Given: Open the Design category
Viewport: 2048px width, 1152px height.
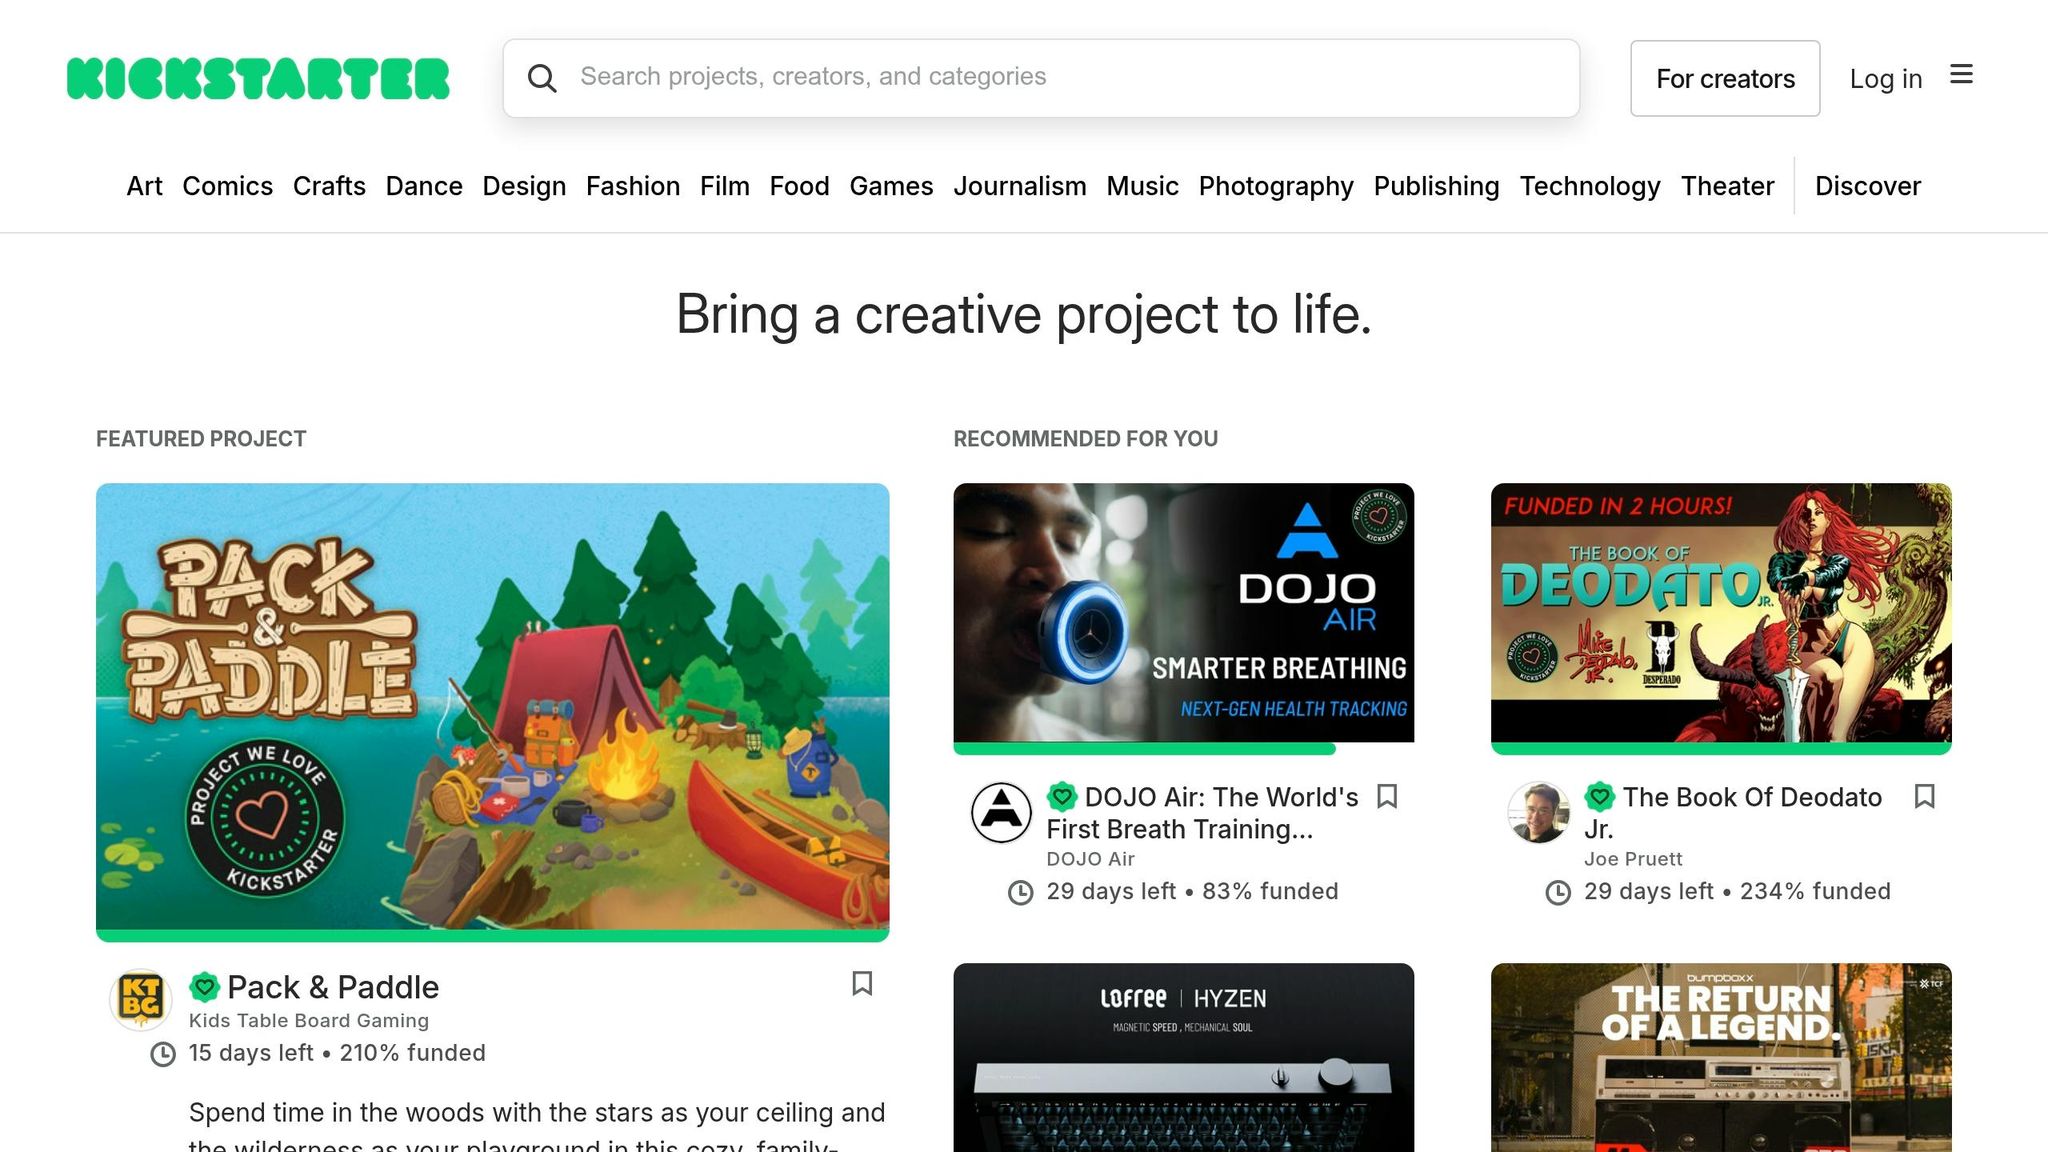Looking at the screenshot, I should coord(524,186).
